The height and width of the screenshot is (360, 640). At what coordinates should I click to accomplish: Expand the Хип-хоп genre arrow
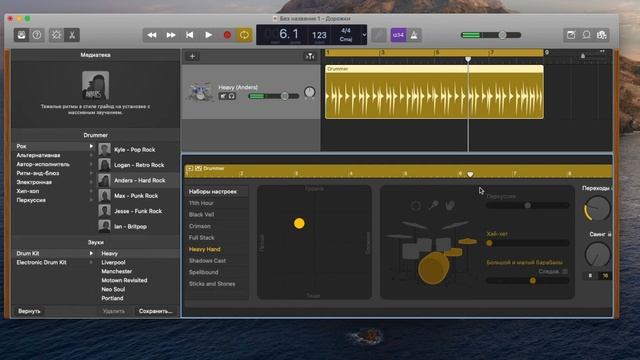(91, 191)
